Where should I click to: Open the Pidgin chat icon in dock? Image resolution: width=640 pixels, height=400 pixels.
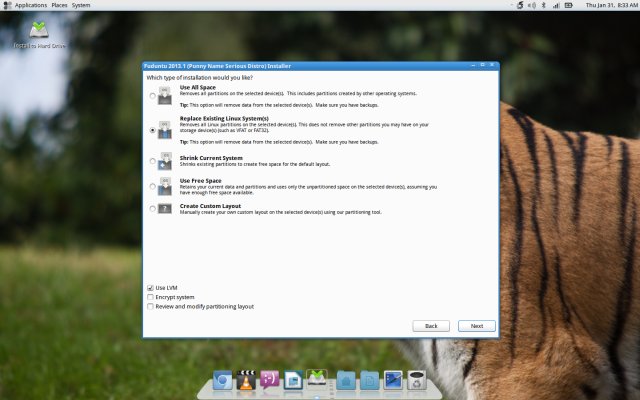pos(269,380)
